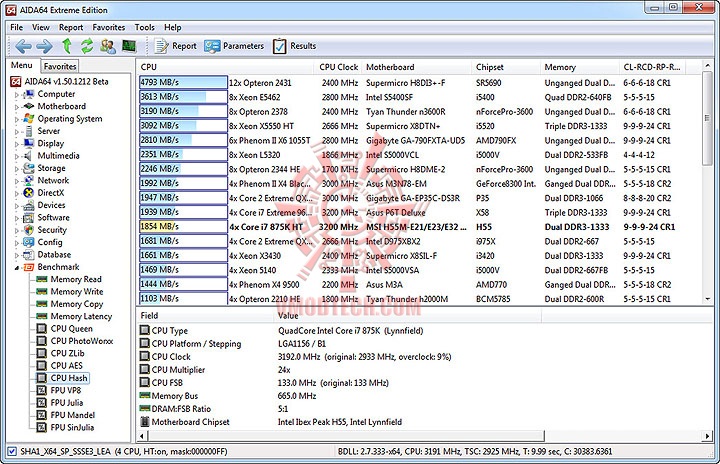
Task: Select the Memory Read benchmark icon
Action: (x=42, y=279)
